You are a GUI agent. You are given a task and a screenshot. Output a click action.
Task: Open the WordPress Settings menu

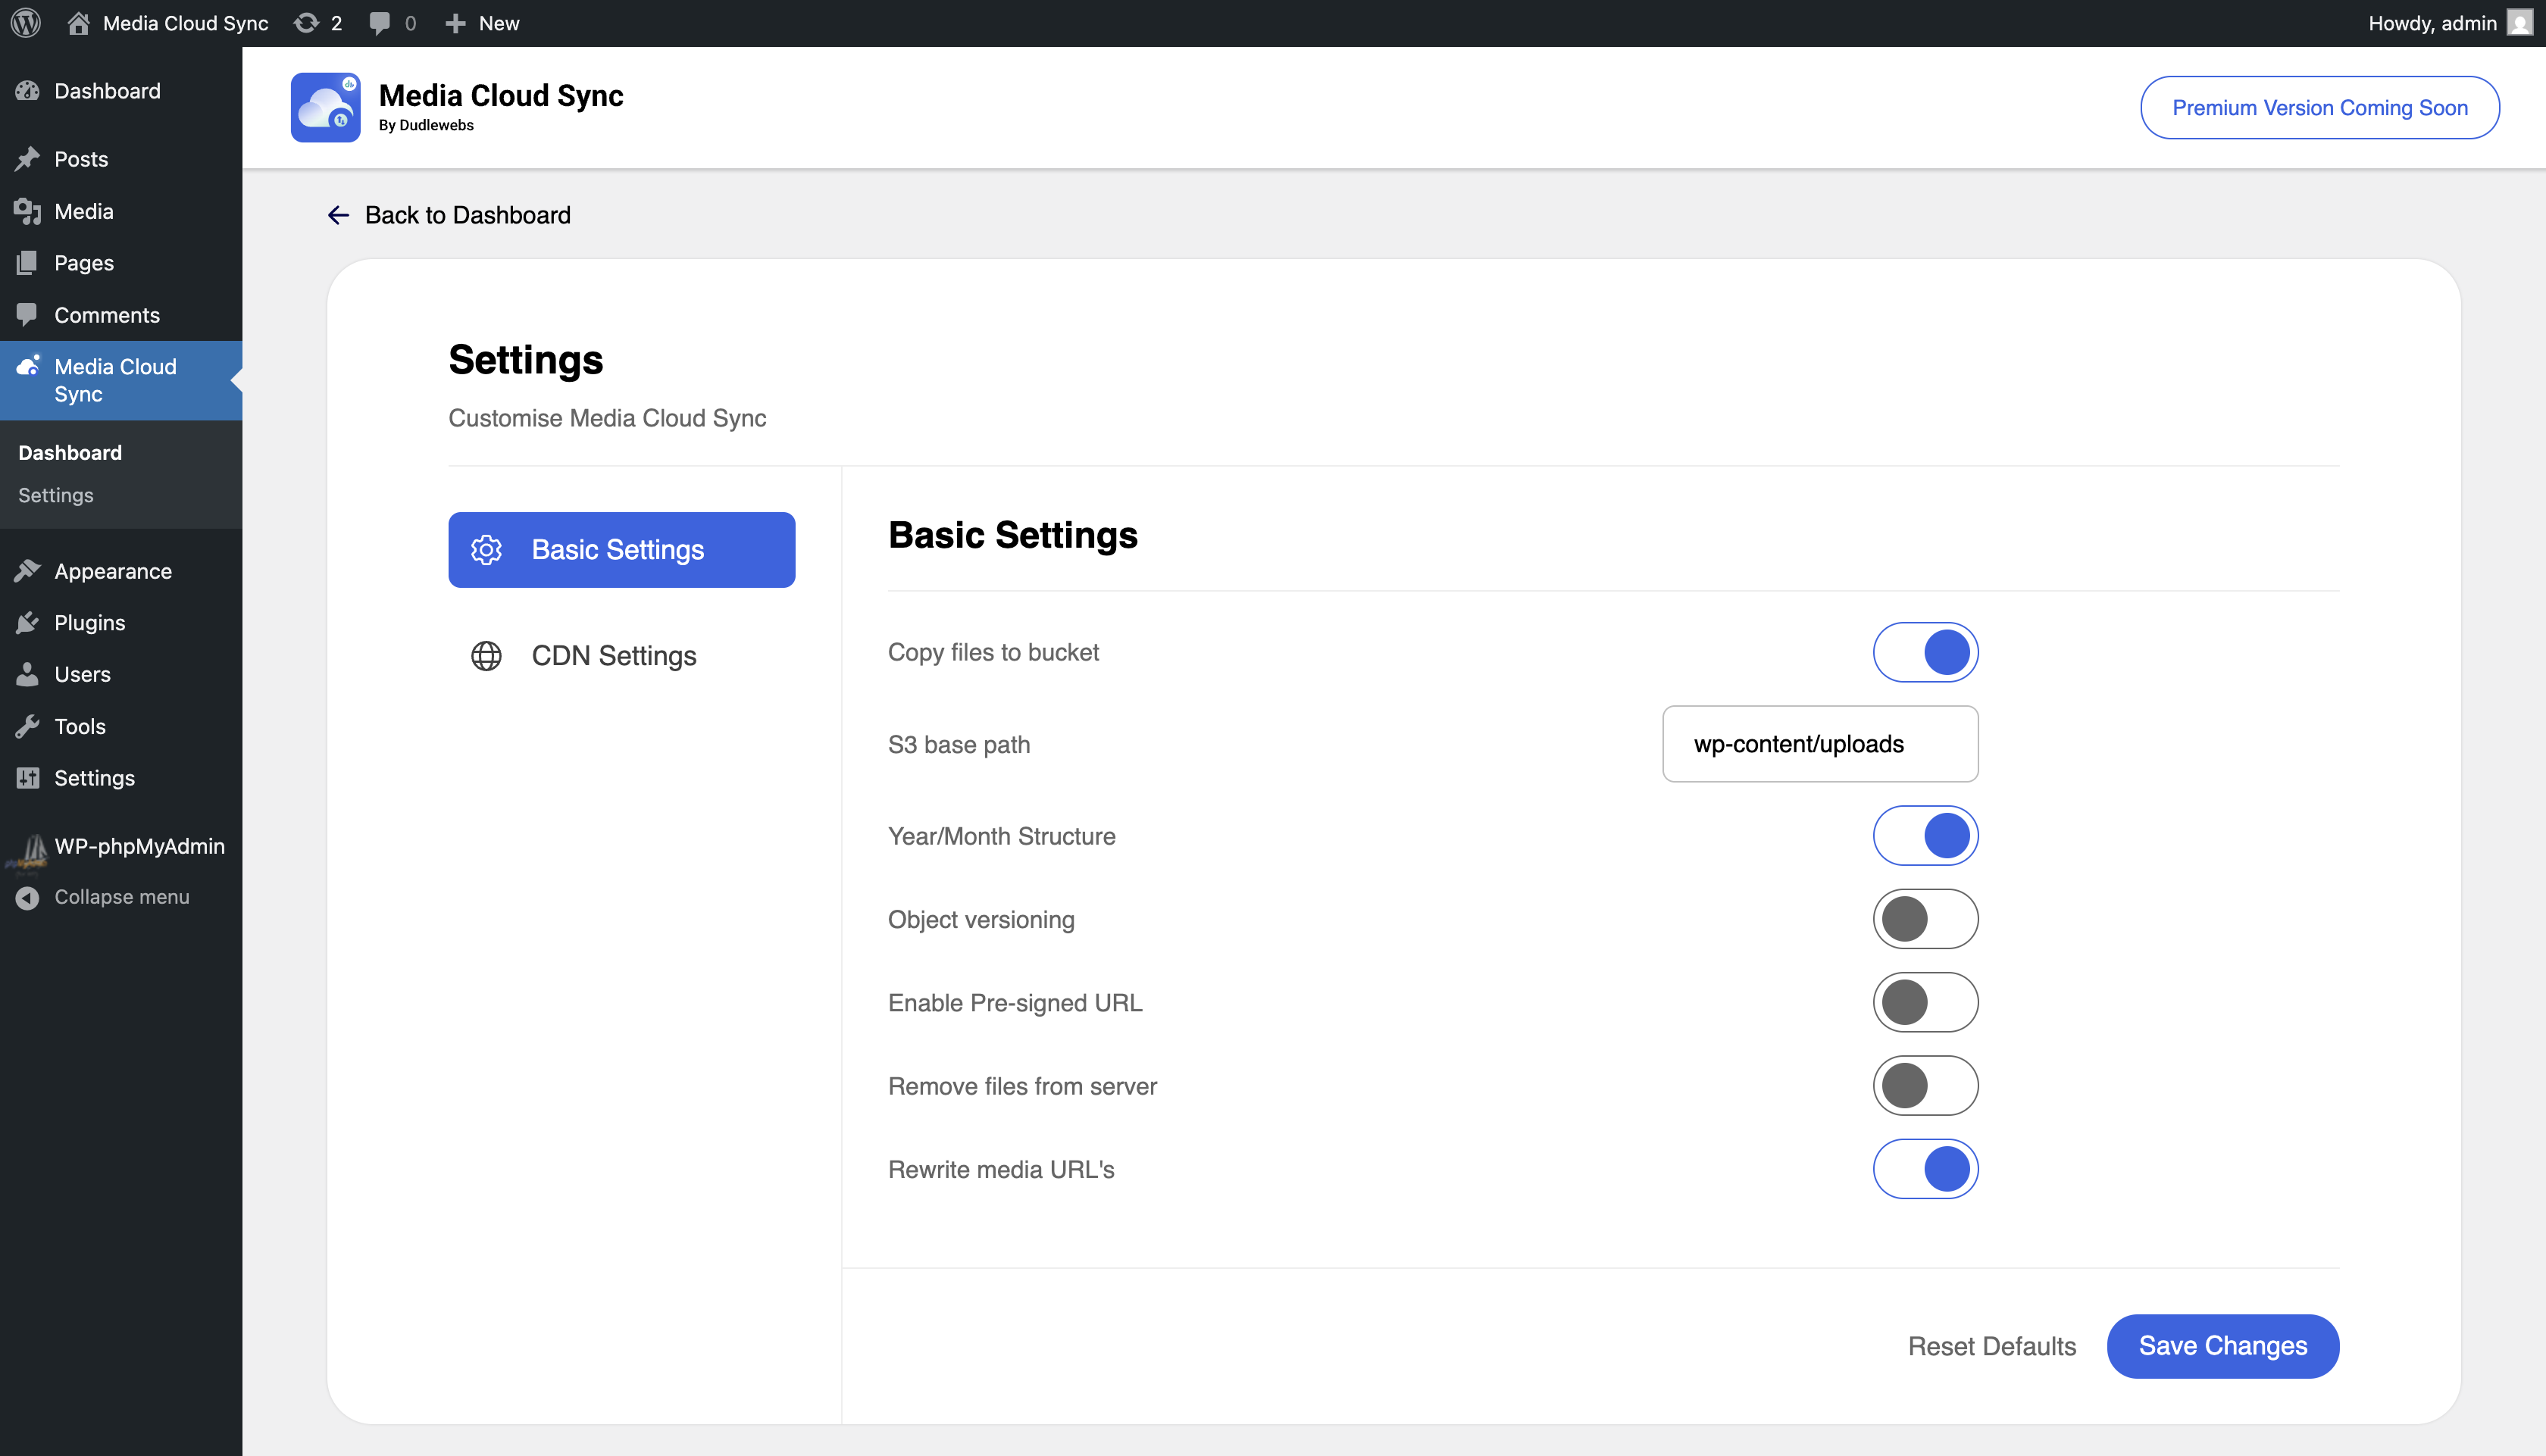tap(121, 778)
